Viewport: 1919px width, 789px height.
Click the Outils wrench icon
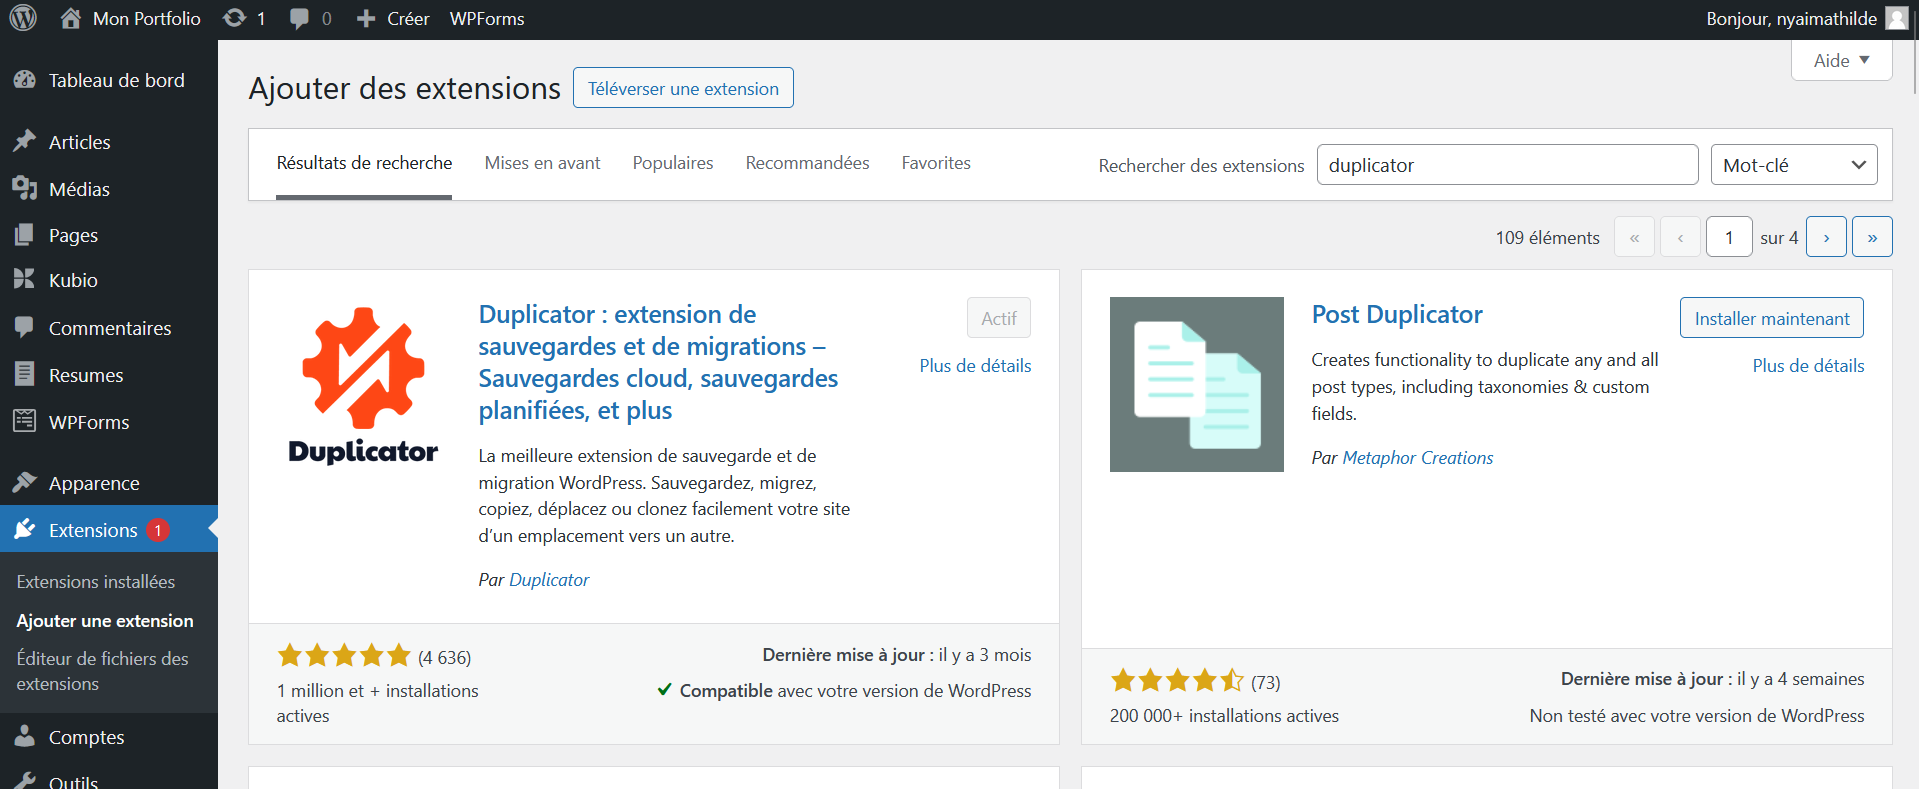[x=25, y=780]
